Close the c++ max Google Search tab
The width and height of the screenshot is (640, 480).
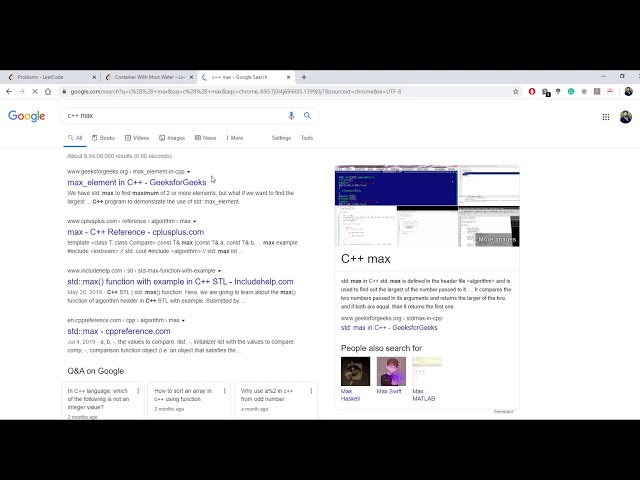click(289, 77)
